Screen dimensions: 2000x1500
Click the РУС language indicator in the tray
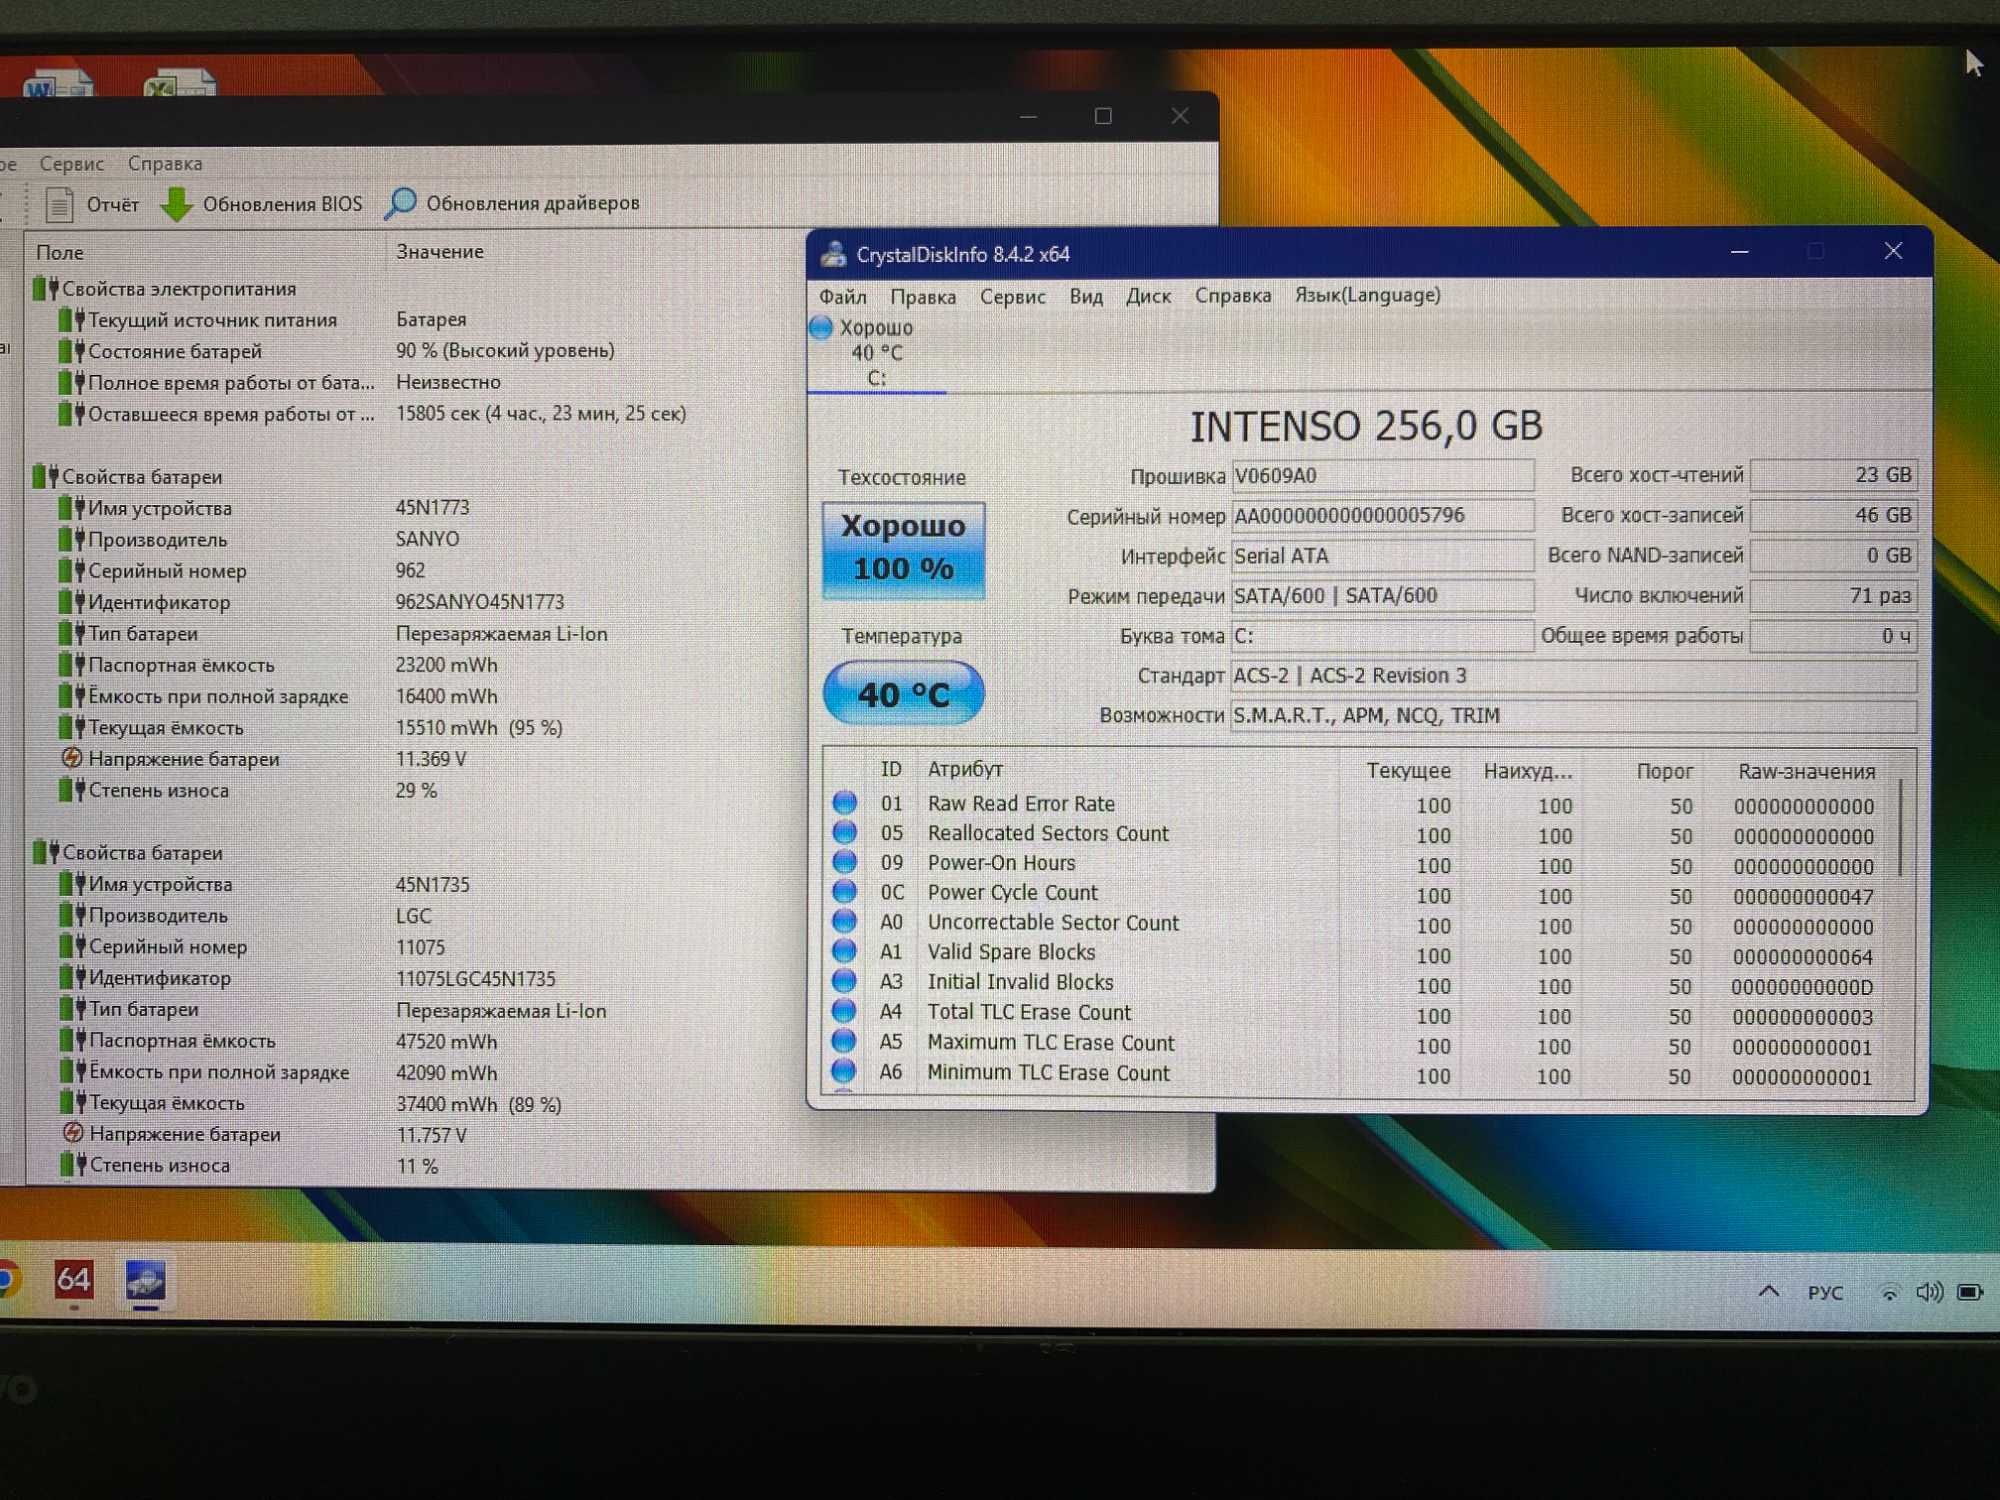1825,1292
